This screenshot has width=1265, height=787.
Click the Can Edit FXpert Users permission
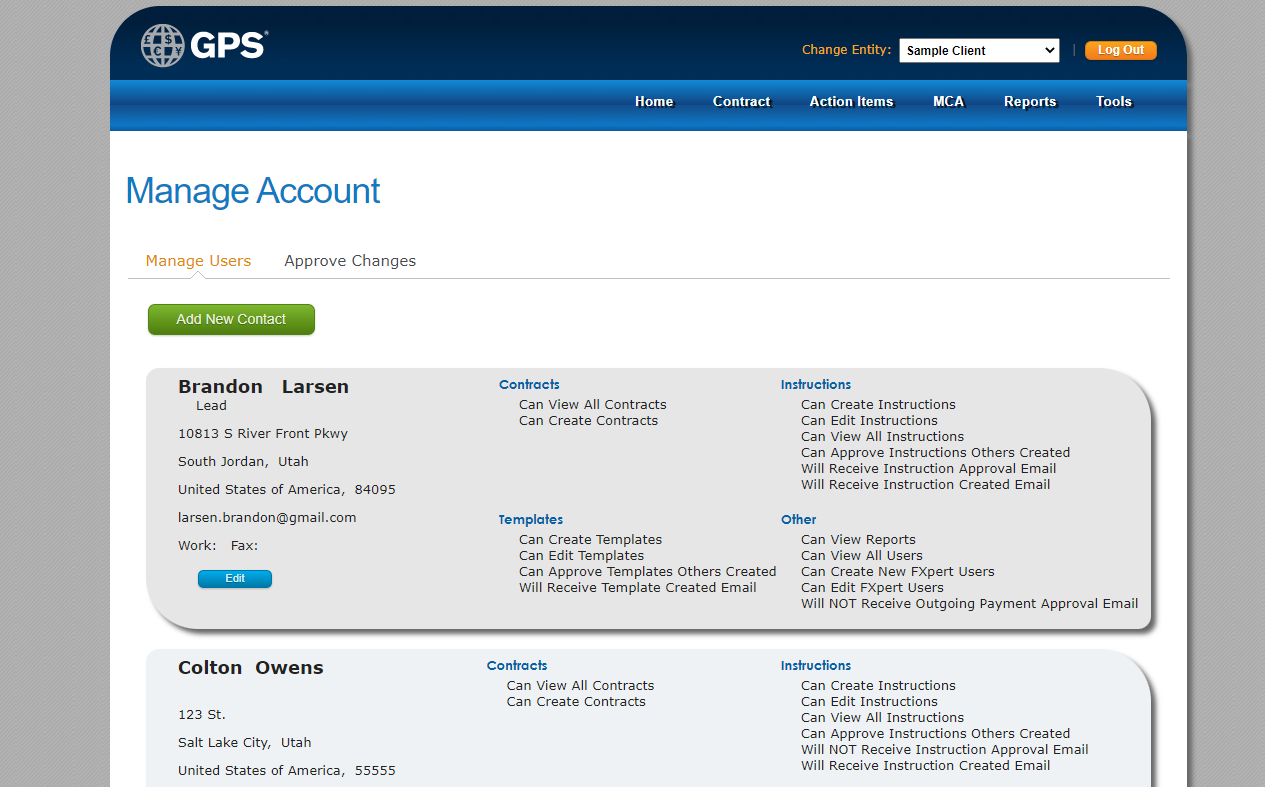coord(872,588)
